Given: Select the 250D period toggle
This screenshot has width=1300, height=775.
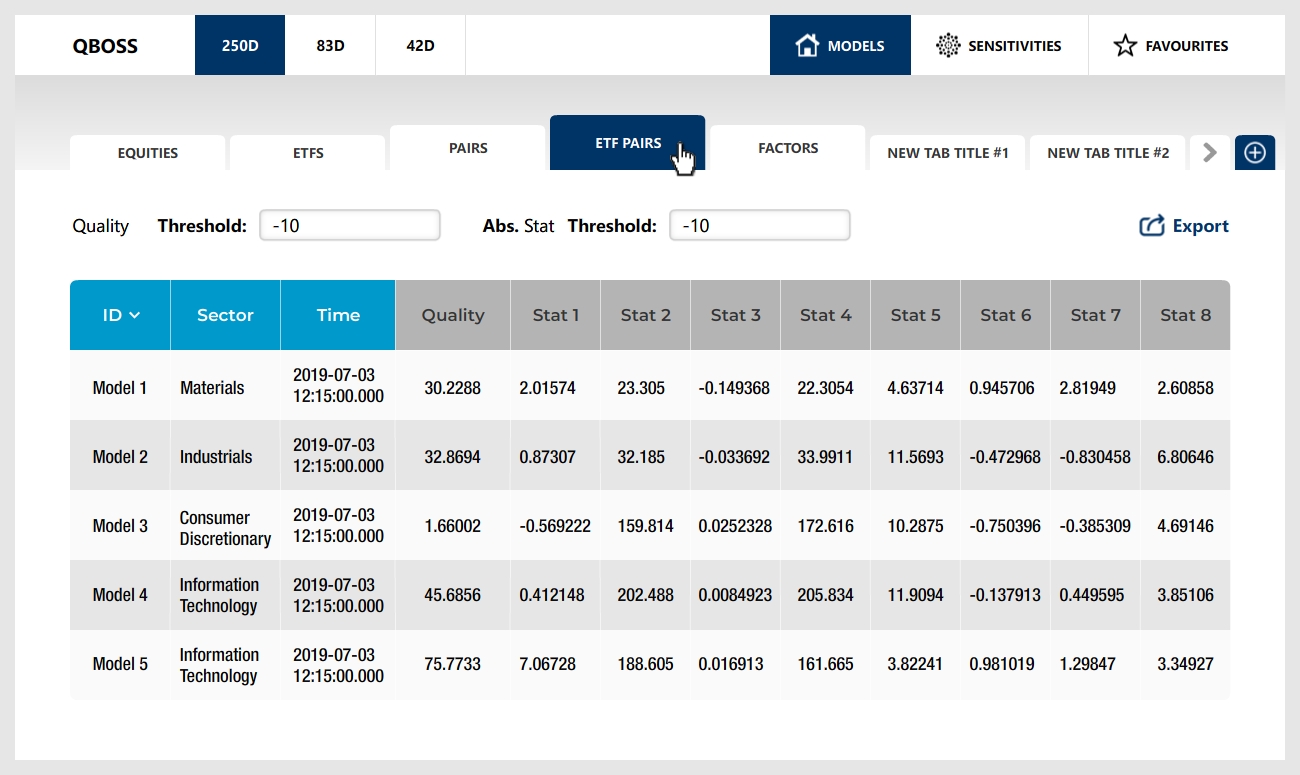Looking at the screenshot, I should pos(240,45).
